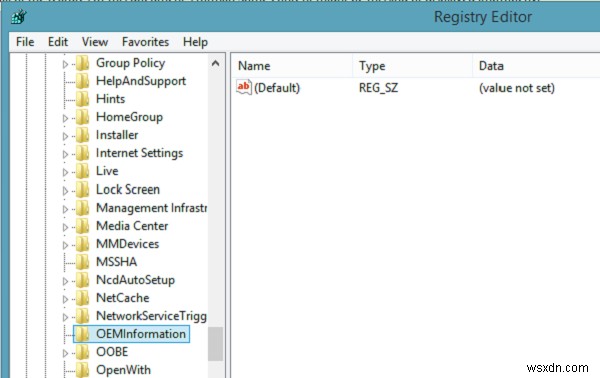600x378 pixels.
Task: Expand the NetworkServiceTriggers key
Action: pos(65,317)
